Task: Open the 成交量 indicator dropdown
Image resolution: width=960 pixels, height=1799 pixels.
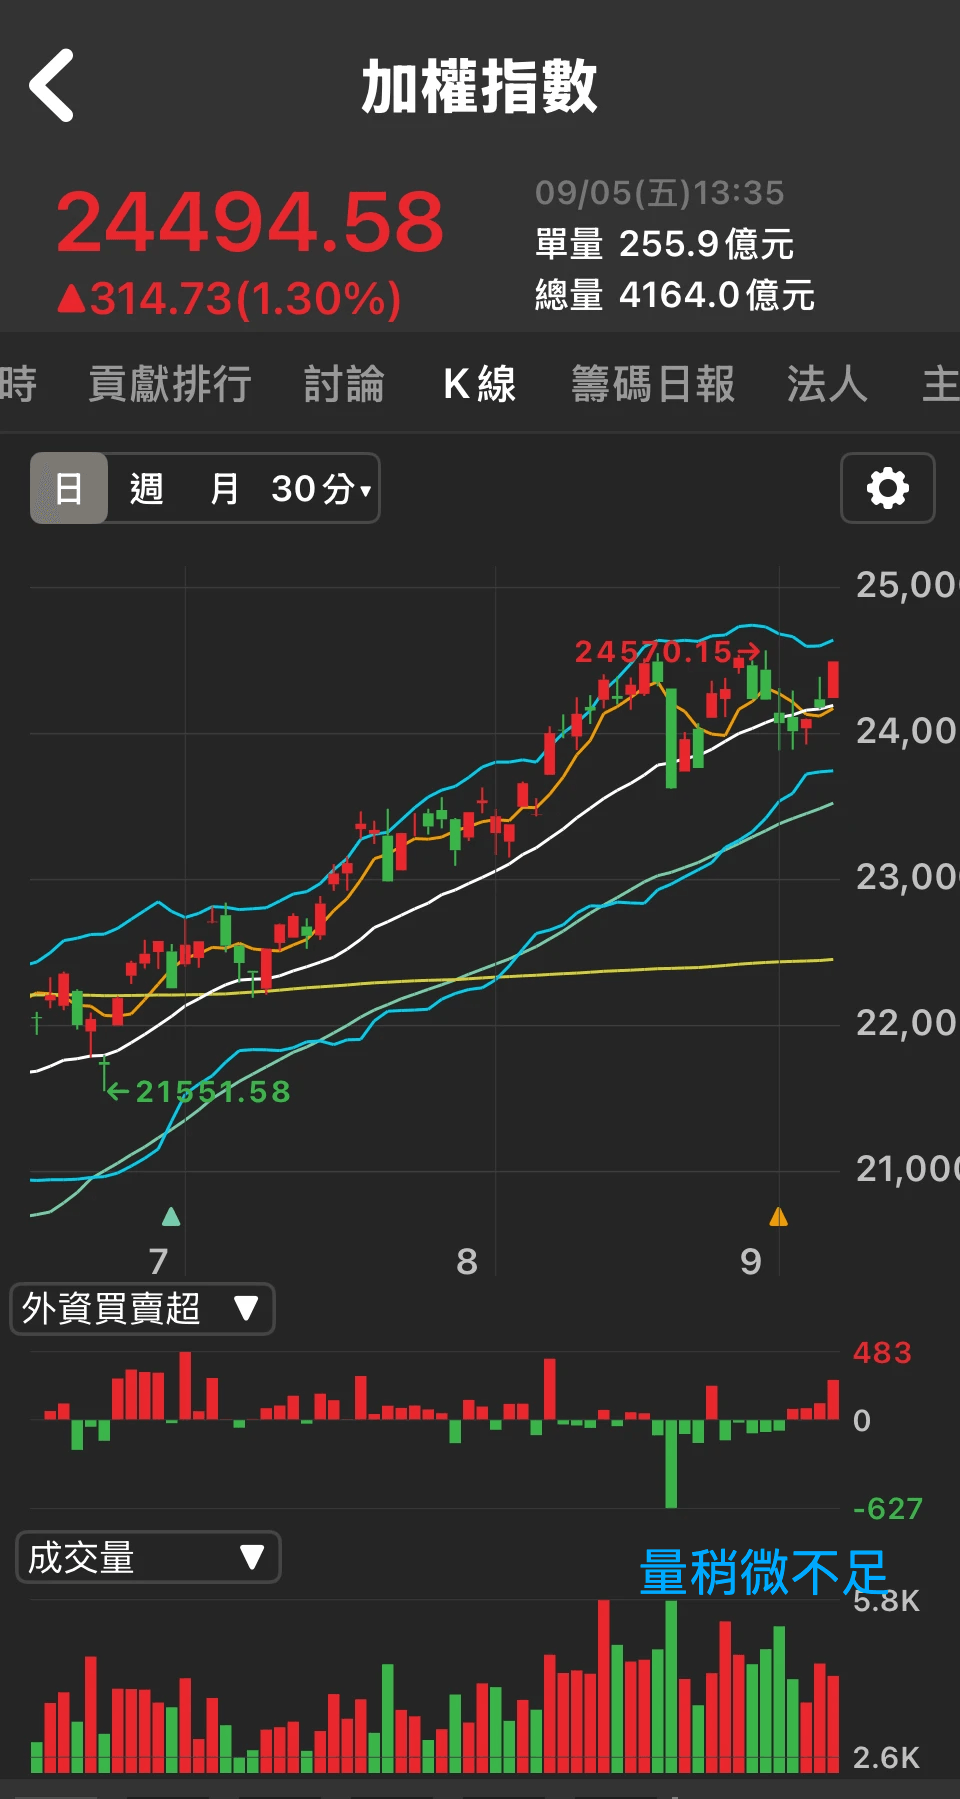Action: pos(148,1557)
